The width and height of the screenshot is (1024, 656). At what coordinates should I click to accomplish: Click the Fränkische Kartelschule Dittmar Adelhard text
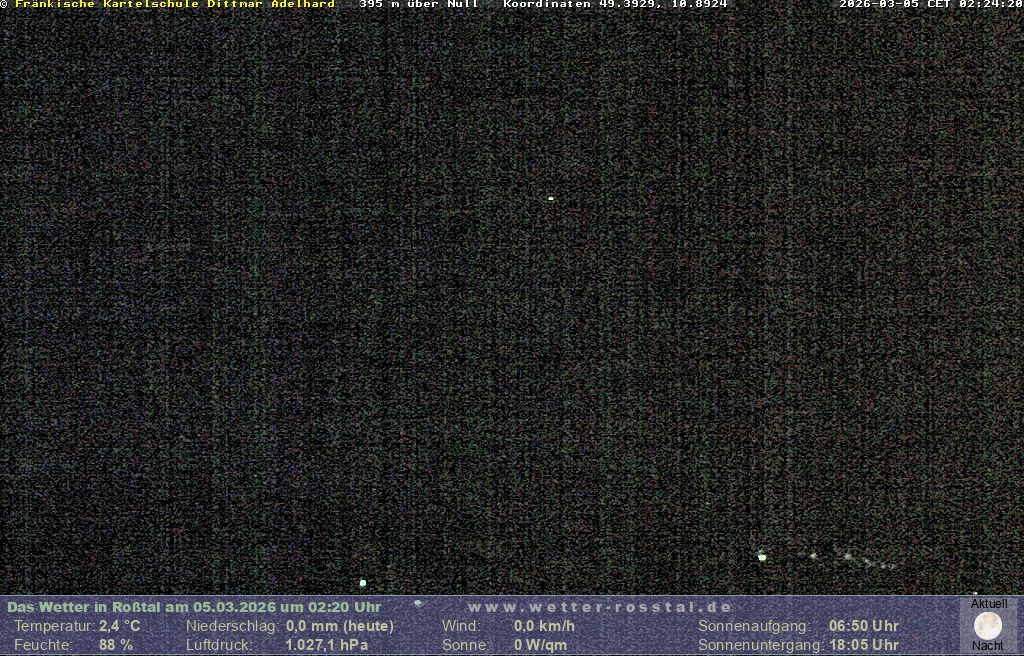175,4
